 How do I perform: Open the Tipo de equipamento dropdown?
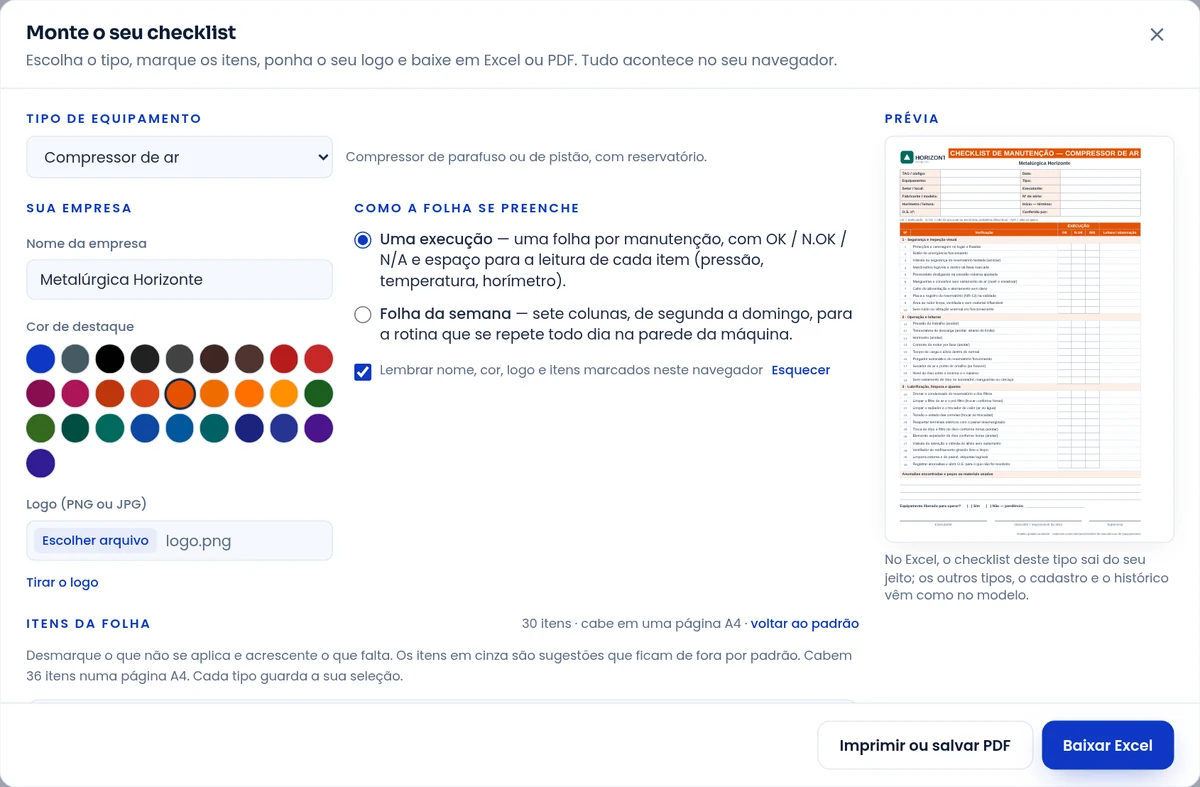[x=179, y=157]
